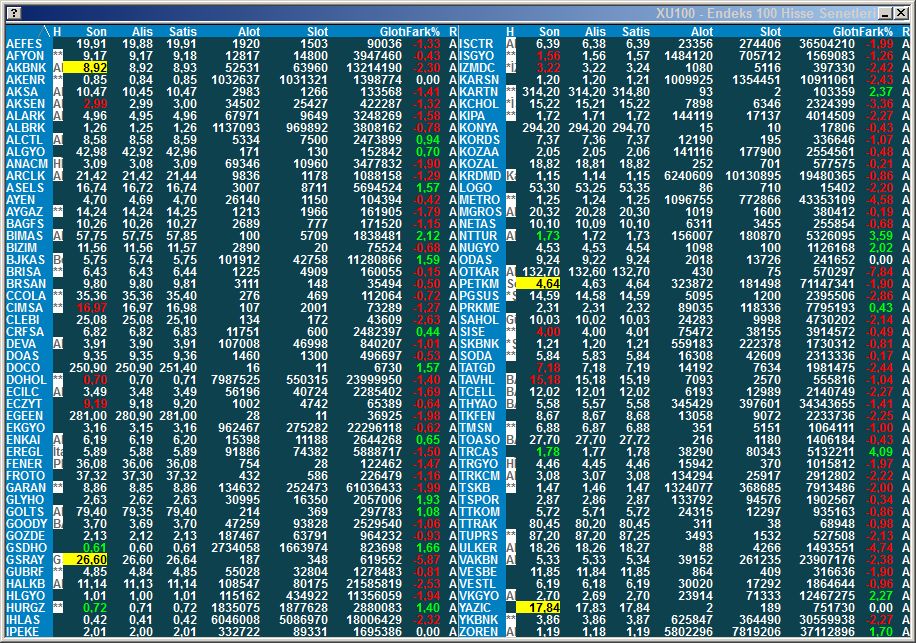The width and height of the screenshot is (916, 643).
Task: Select the MGROS stock symbol
Action: (481, 211)
